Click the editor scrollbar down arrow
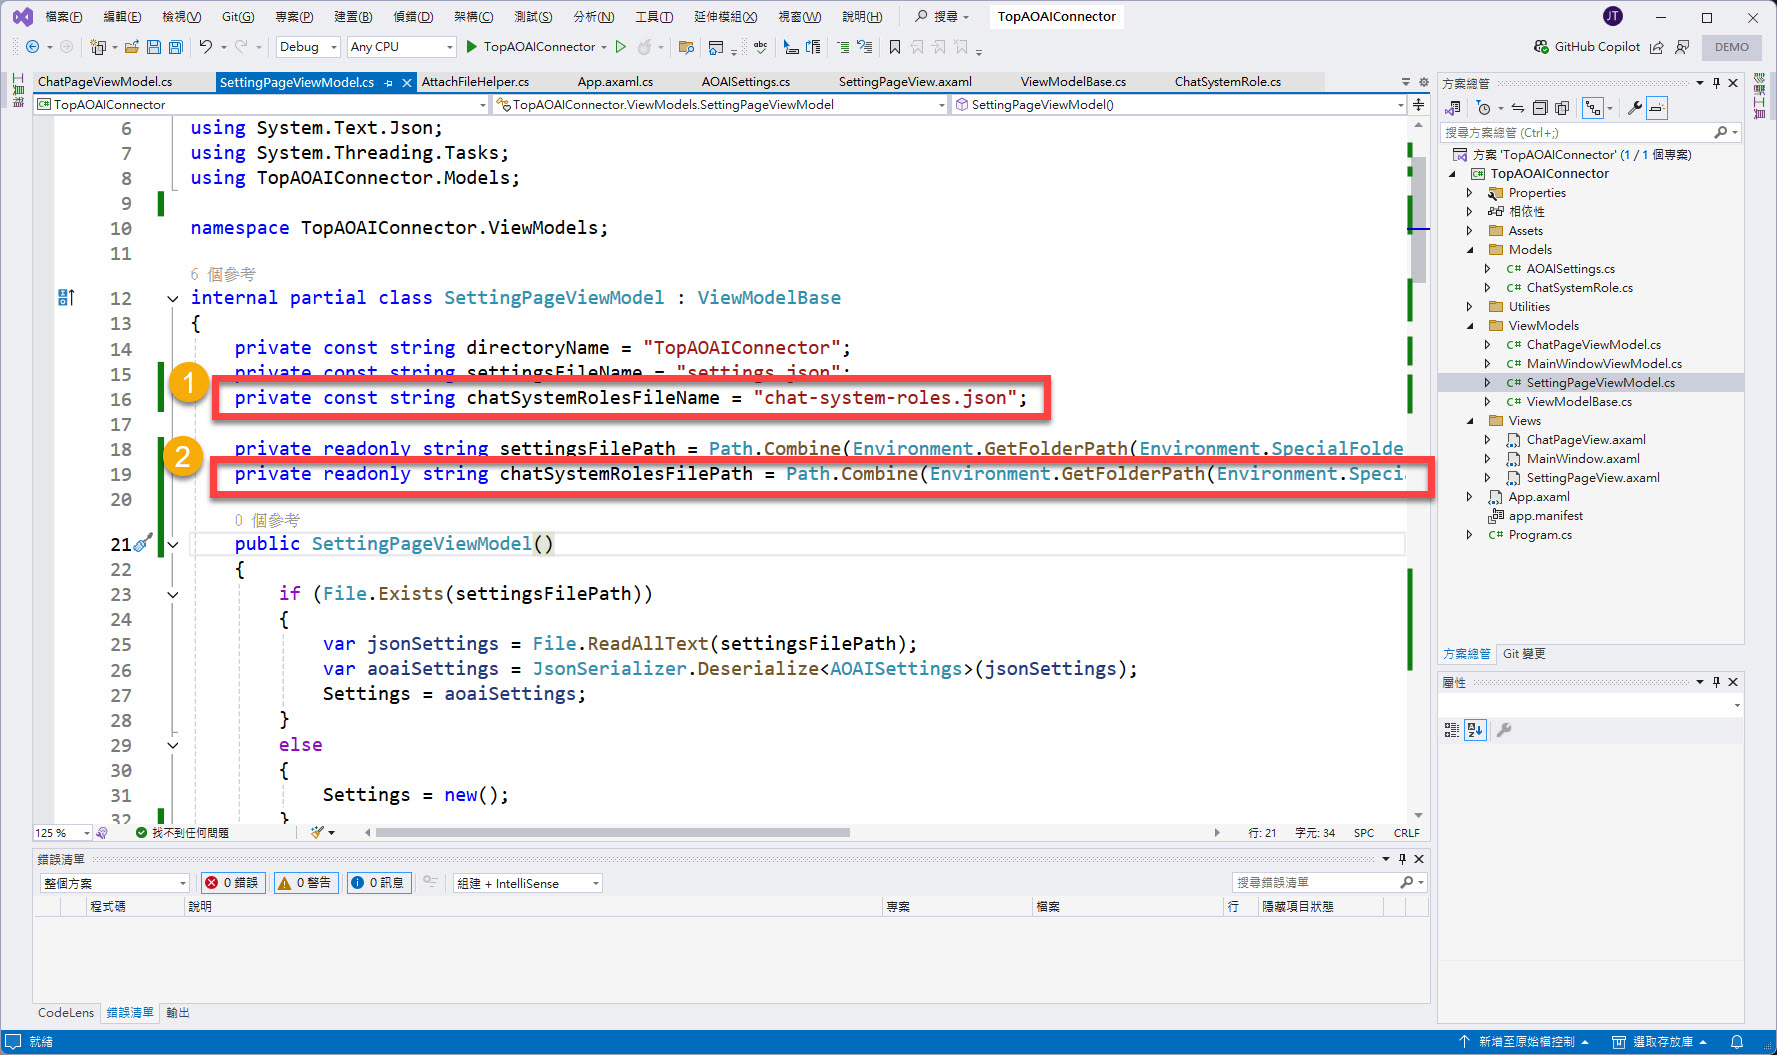Screen dimensions: 1777x1055 1418,816
